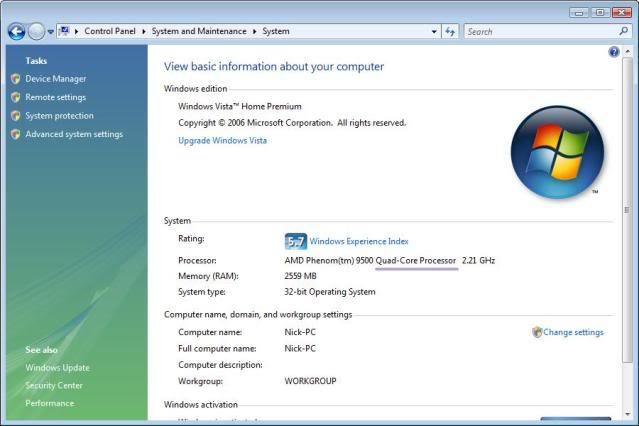Select System breadcrumb item

[x=276, y=31]
